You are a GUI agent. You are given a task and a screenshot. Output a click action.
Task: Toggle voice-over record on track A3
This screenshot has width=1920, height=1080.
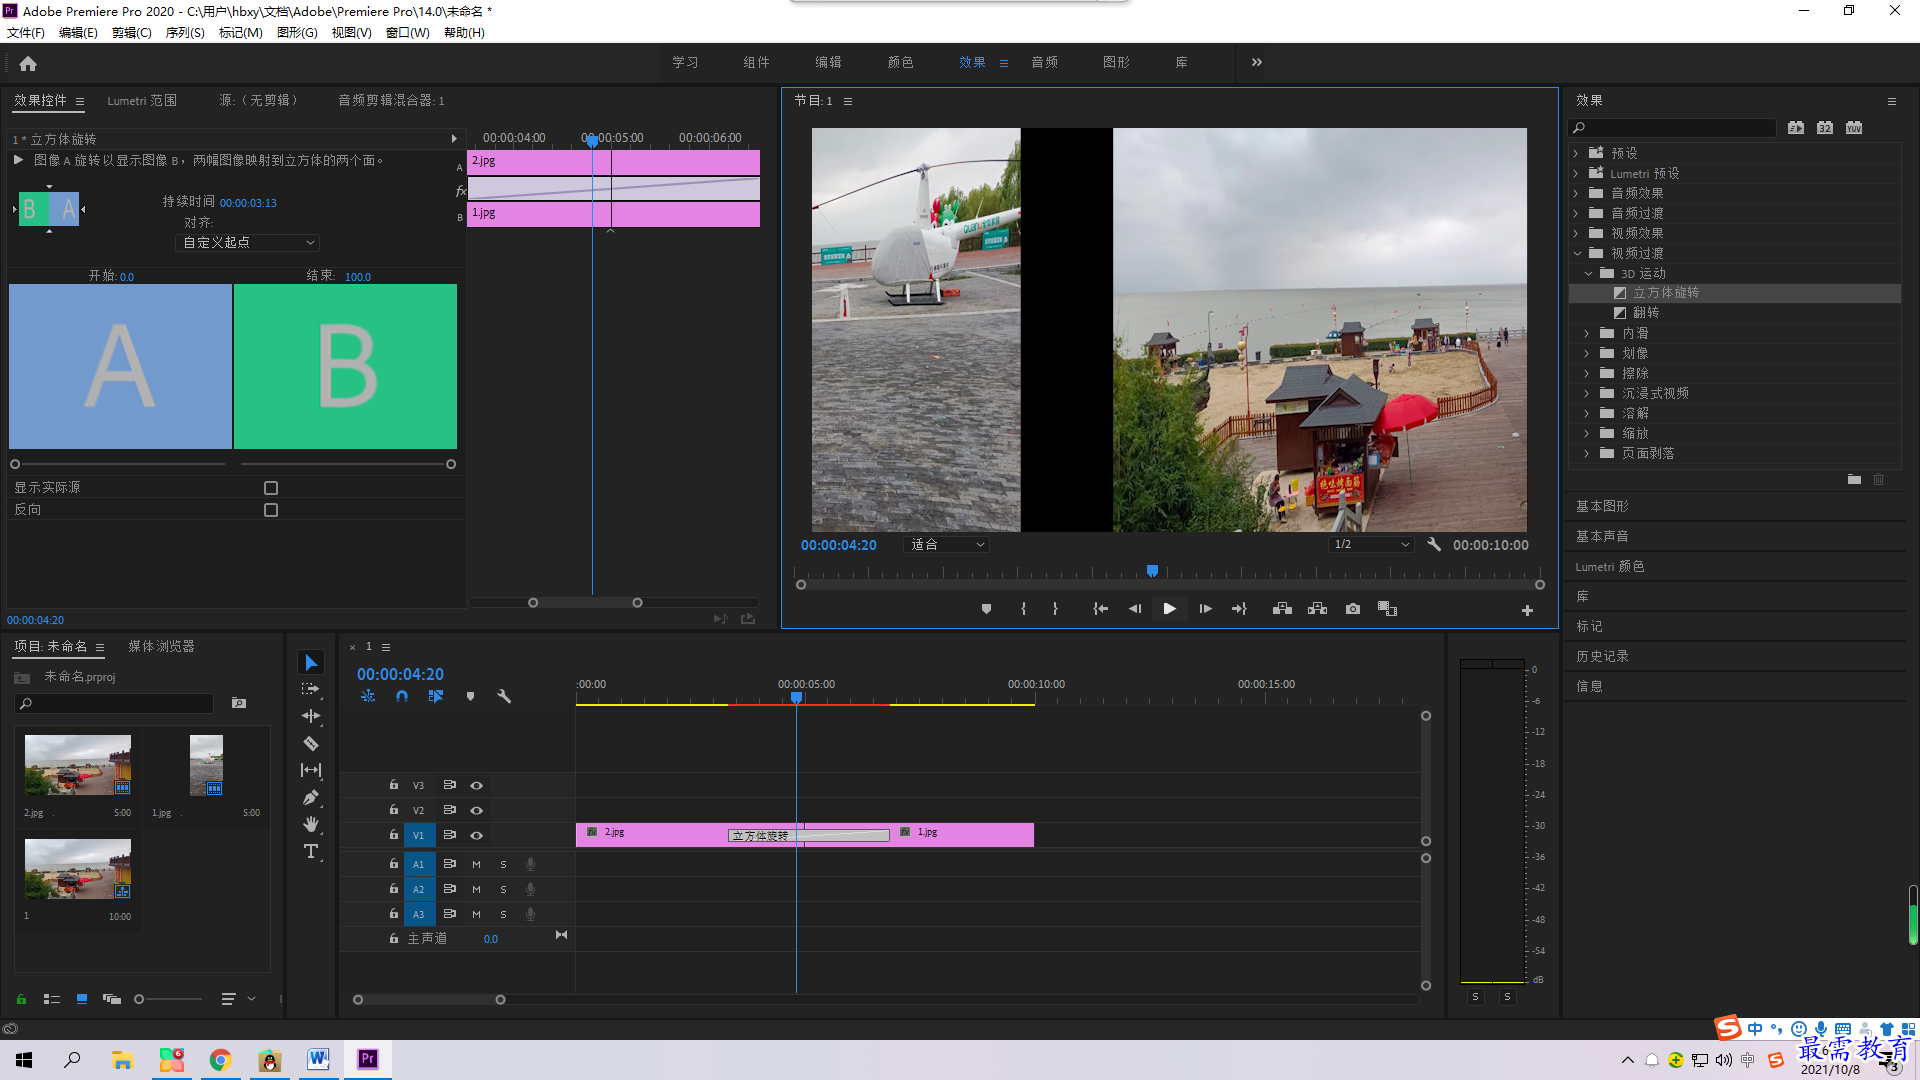531,914
